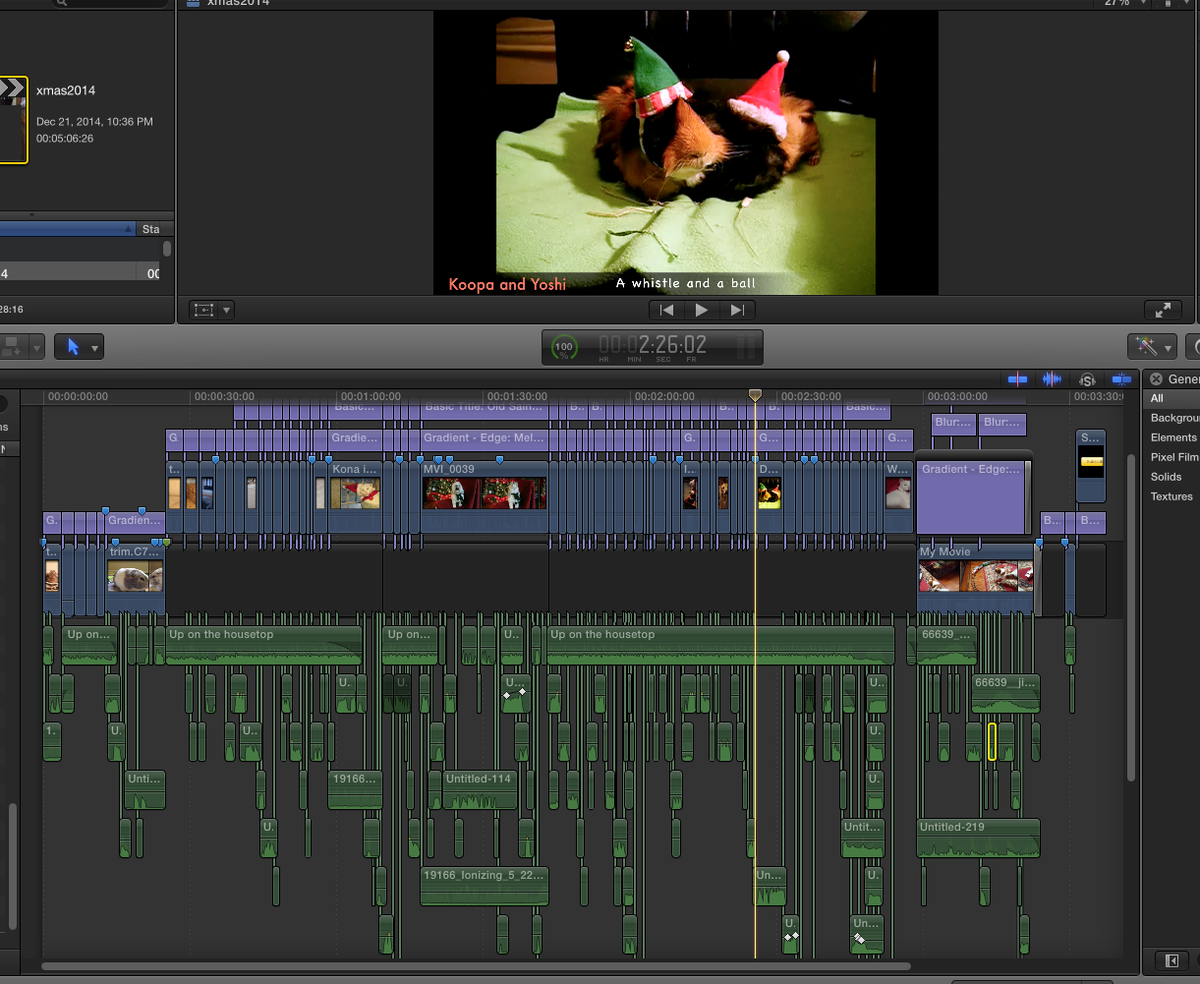Select the trim.C7 clip on primary storyline
The image size is (1200, 984).
point(135,578)
